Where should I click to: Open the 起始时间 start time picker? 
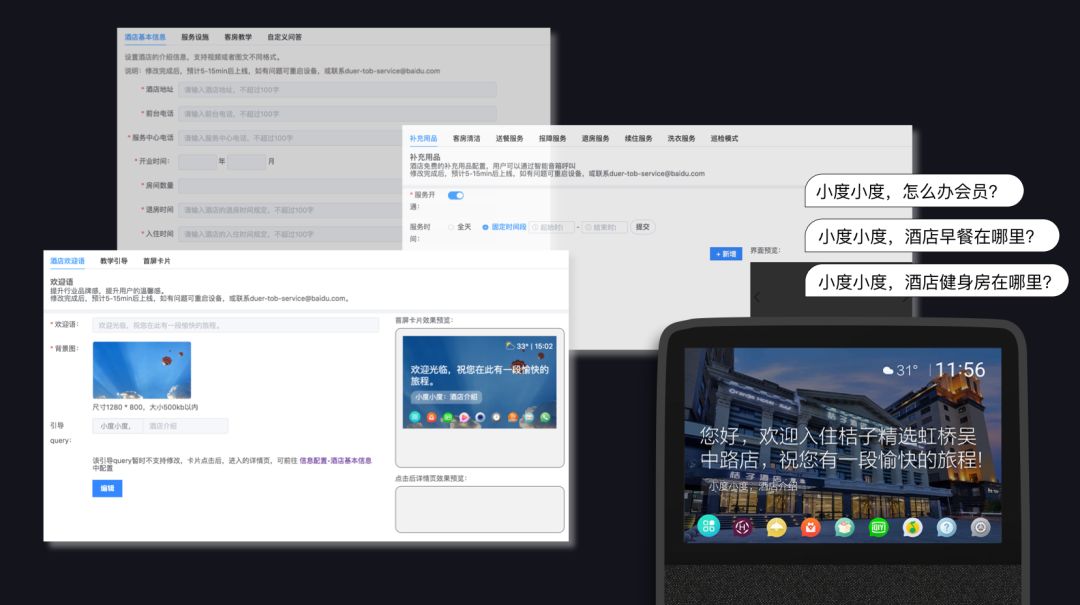point(551,227)
